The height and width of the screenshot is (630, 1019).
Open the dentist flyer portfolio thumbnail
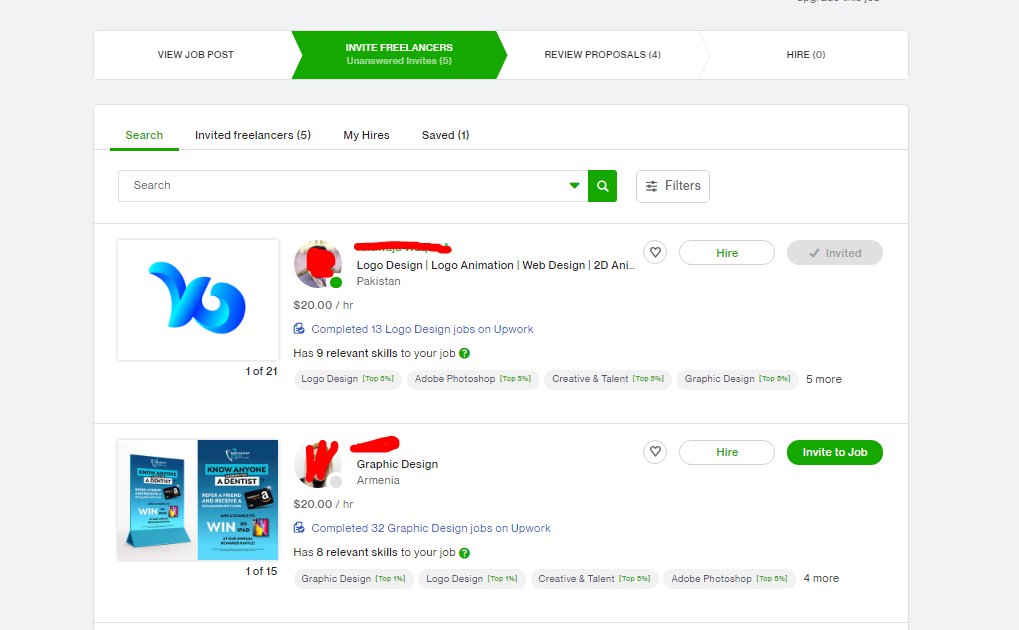(198, 500)
